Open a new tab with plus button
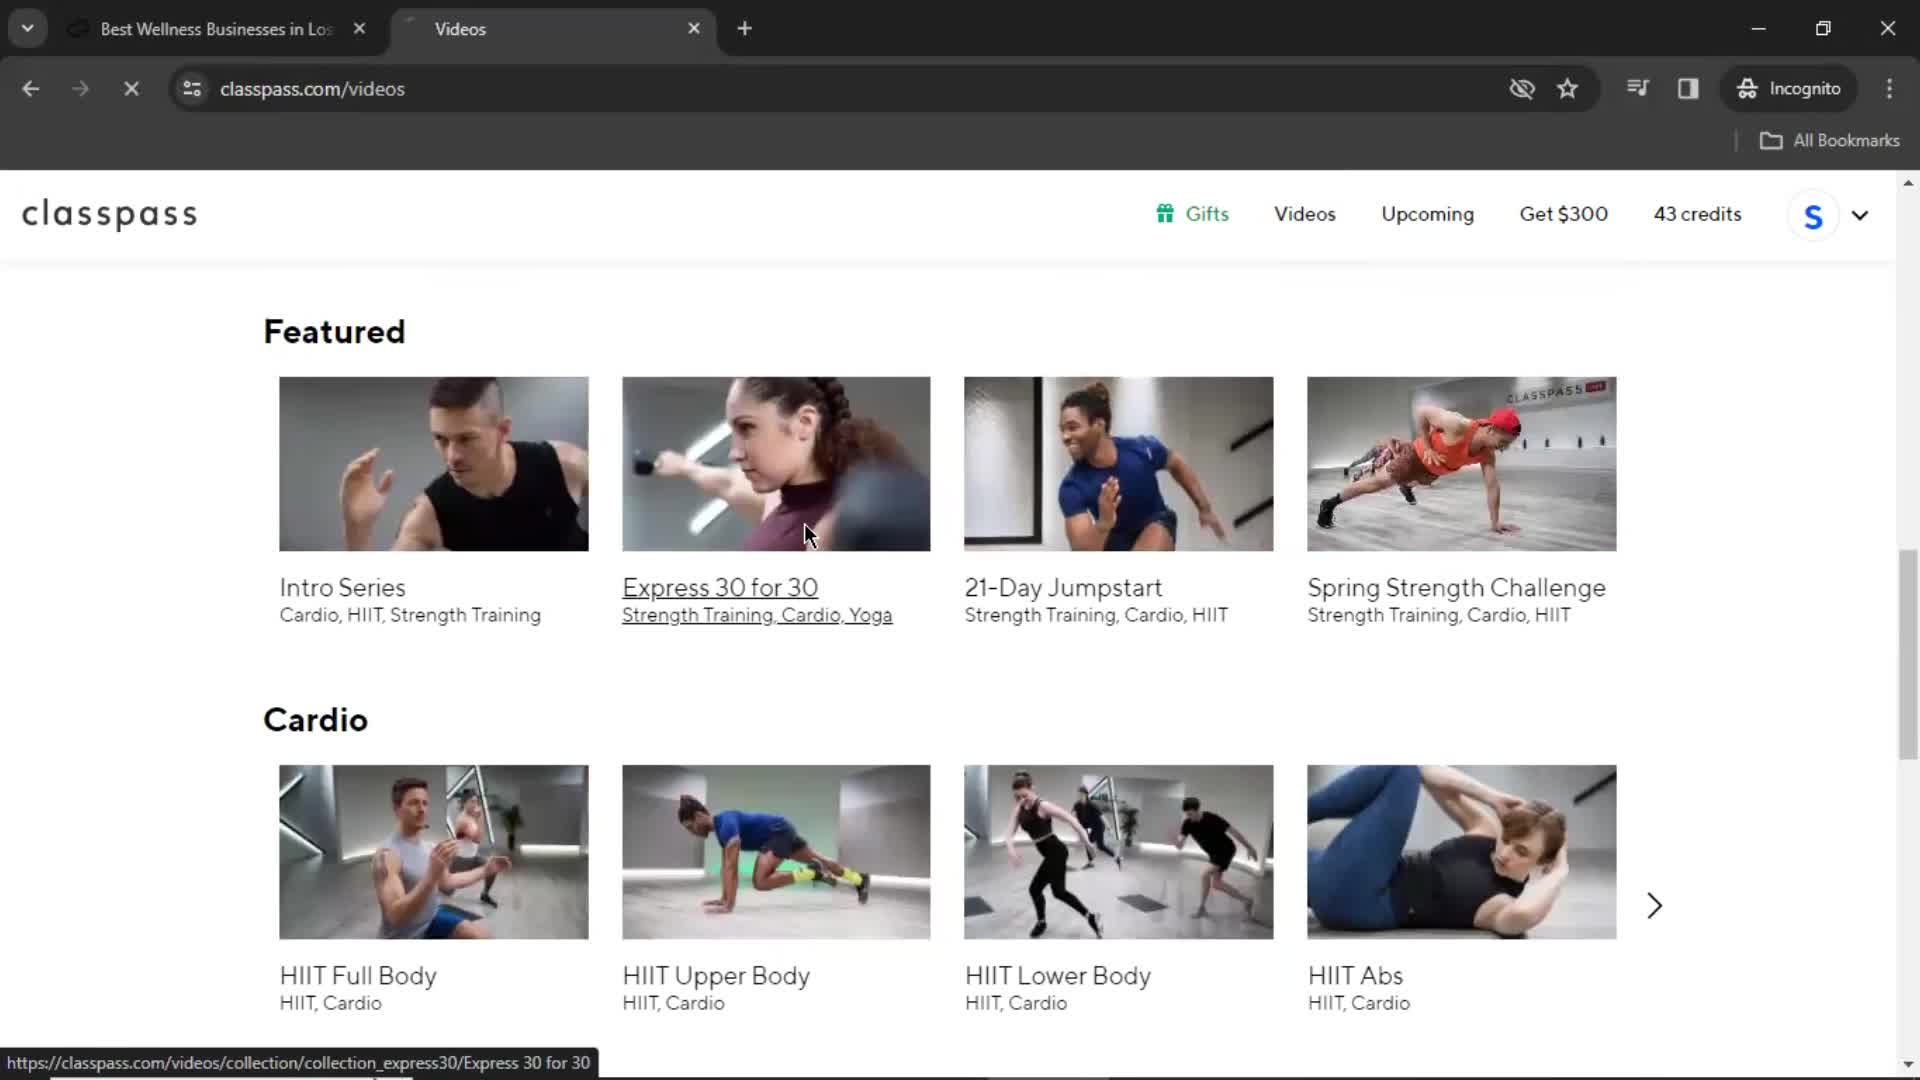Image resolution: width=1920 pixels, height=1080 pixels. (x=744, y=29)
